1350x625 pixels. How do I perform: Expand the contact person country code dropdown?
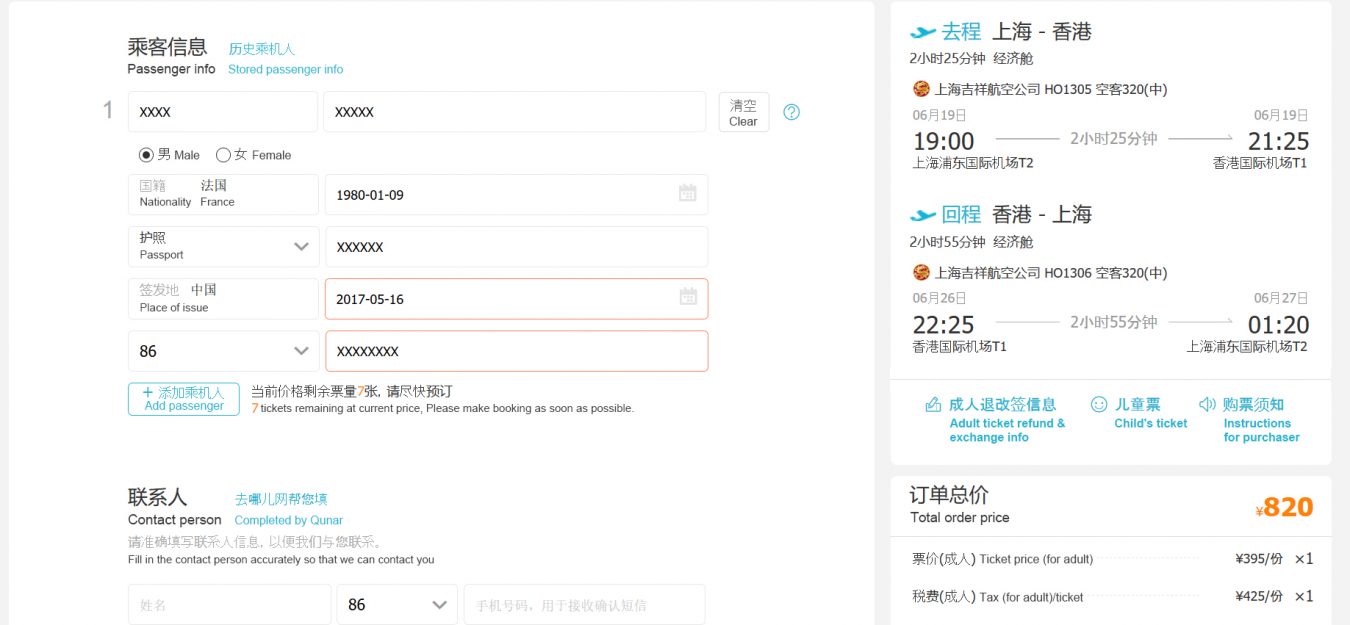pyautogui.click(x=439, y=605)
